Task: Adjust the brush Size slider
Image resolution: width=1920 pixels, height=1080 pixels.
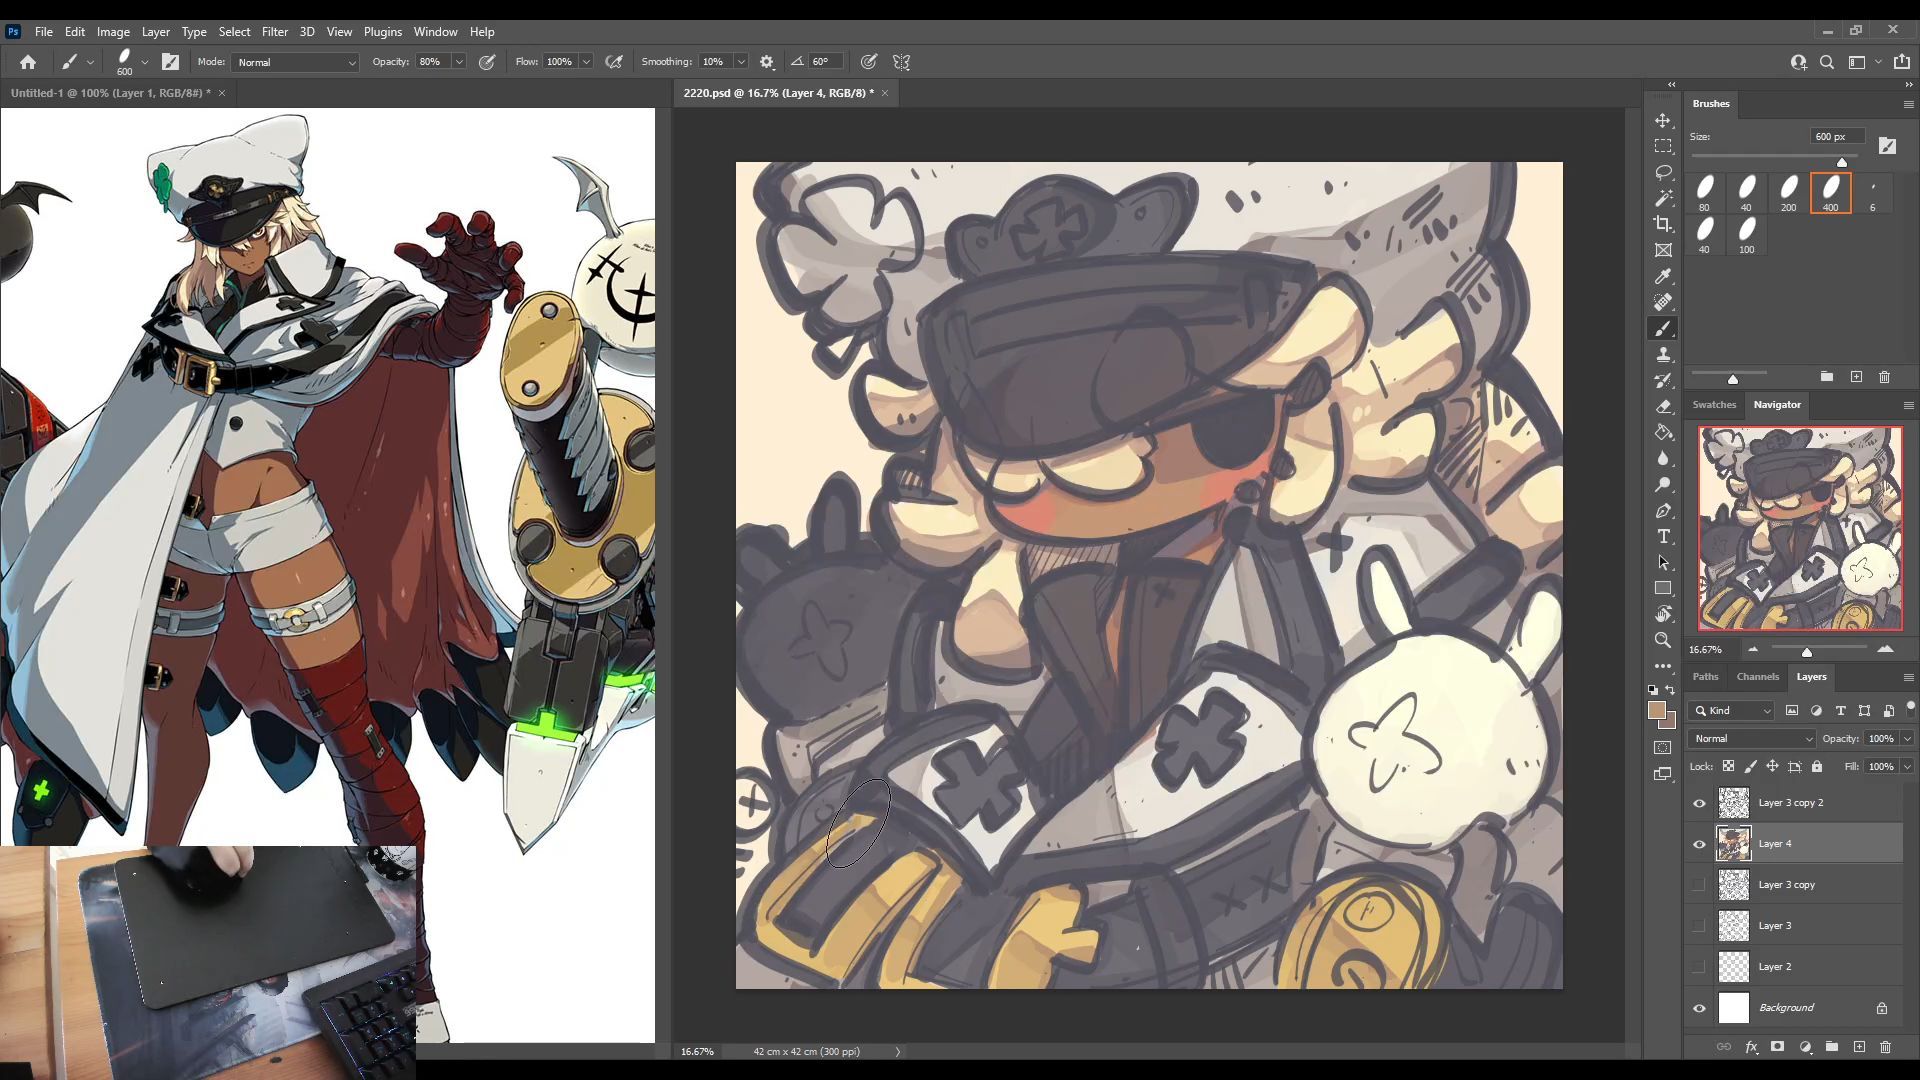Action: pos(1841,161)
